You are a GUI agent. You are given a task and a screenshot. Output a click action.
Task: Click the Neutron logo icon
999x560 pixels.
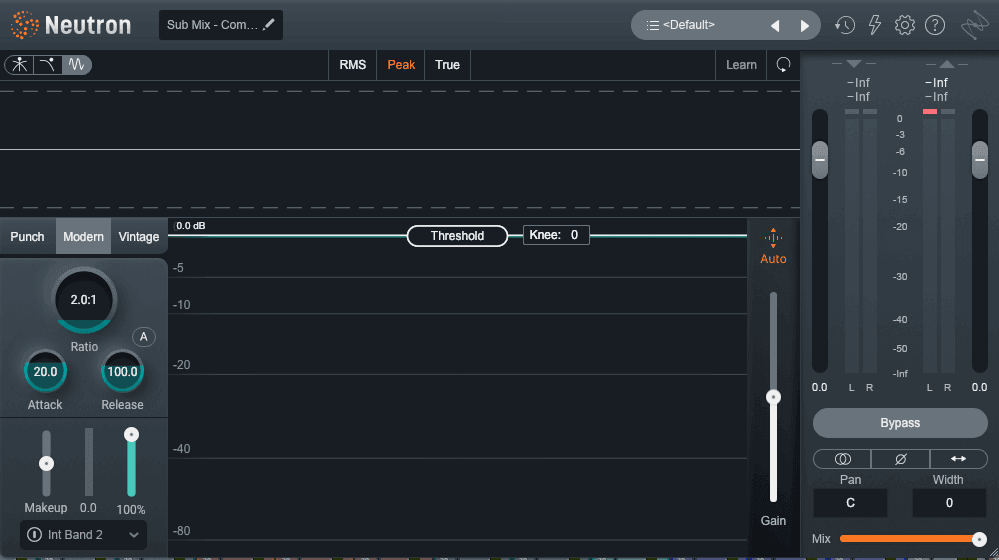(25, 25)
